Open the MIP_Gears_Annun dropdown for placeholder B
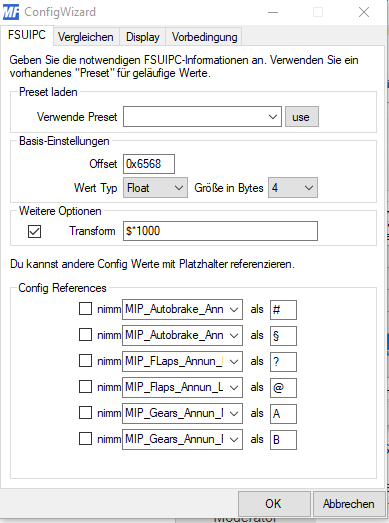The width and height of the screenshot is (389, 523). pos(182,439)
